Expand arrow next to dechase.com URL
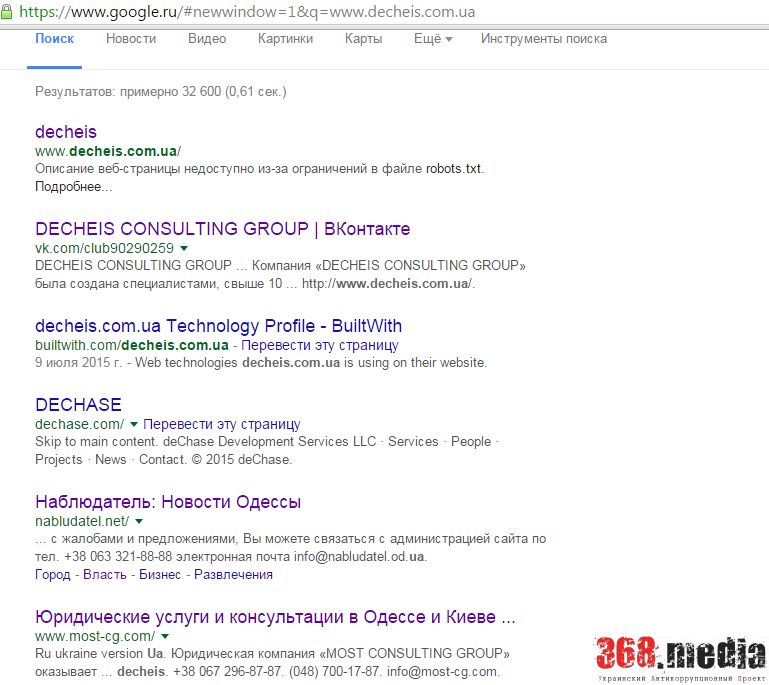The width and height of the screenshot is (769, 685). coord(134,424)
